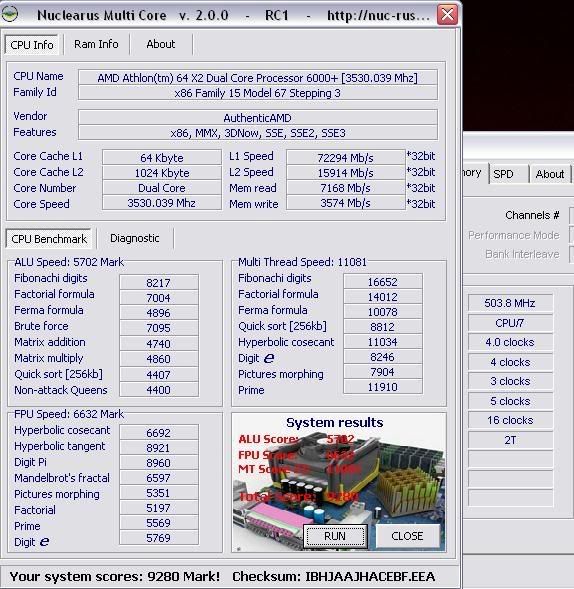
Task: Click the Multi Thread Hyperbolic cosecant score 11034
Action: tap(383, 341)
